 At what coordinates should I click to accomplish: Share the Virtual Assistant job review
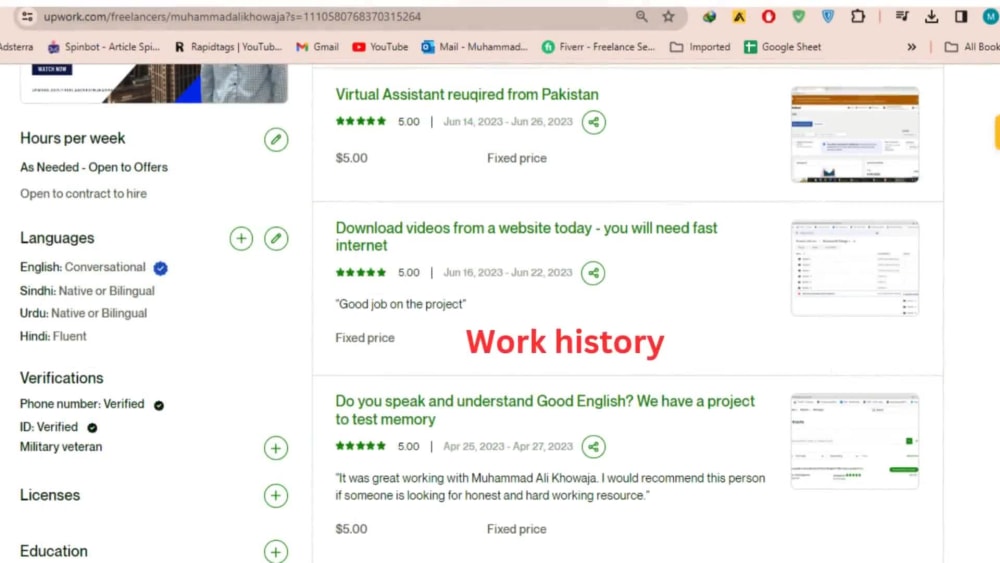coord(594,122)
